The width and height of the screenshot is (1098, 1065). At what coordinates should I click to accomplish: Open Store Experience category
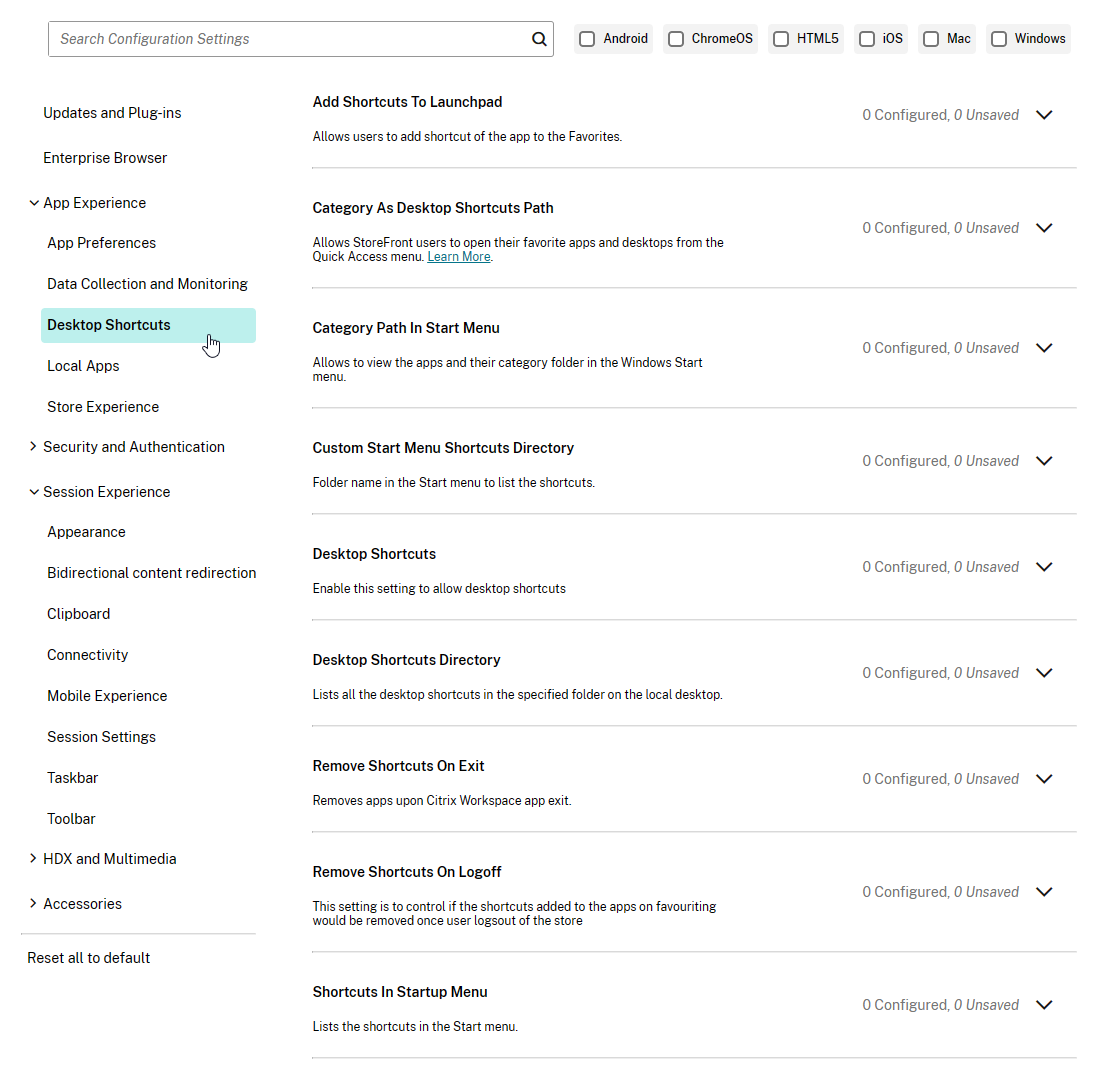tap(103, 407)
